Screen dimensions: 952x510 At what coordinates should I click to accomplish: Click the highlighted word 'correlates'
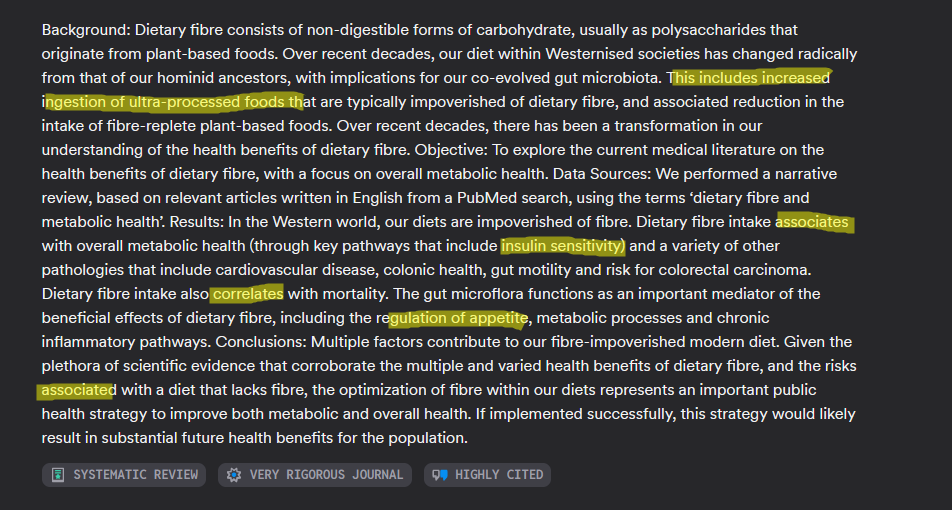(248, 294)
